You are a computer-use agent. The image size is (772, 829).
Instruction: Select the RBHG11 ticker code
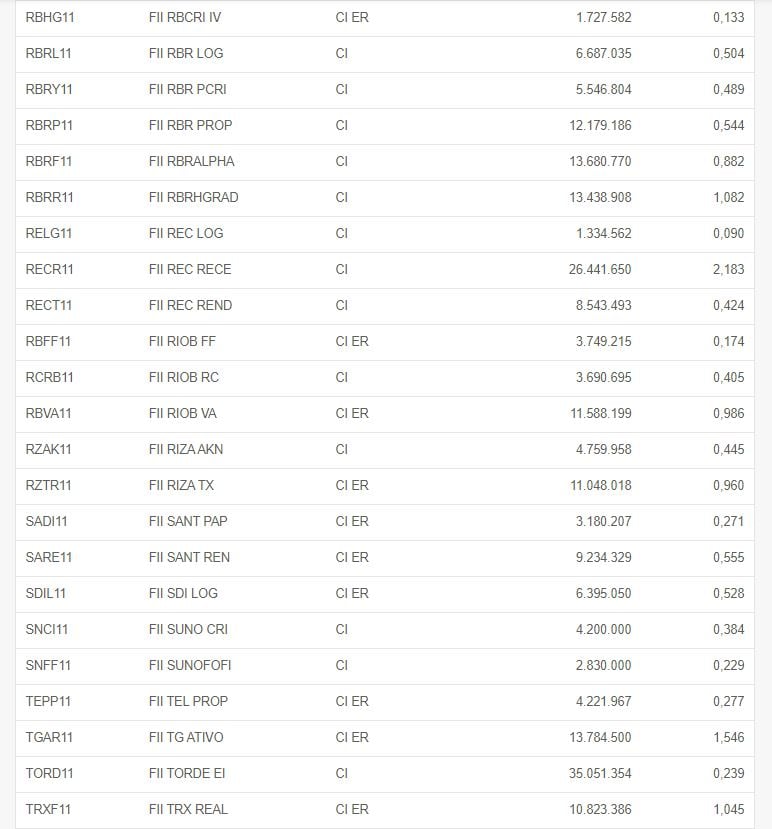coord(50,17)
